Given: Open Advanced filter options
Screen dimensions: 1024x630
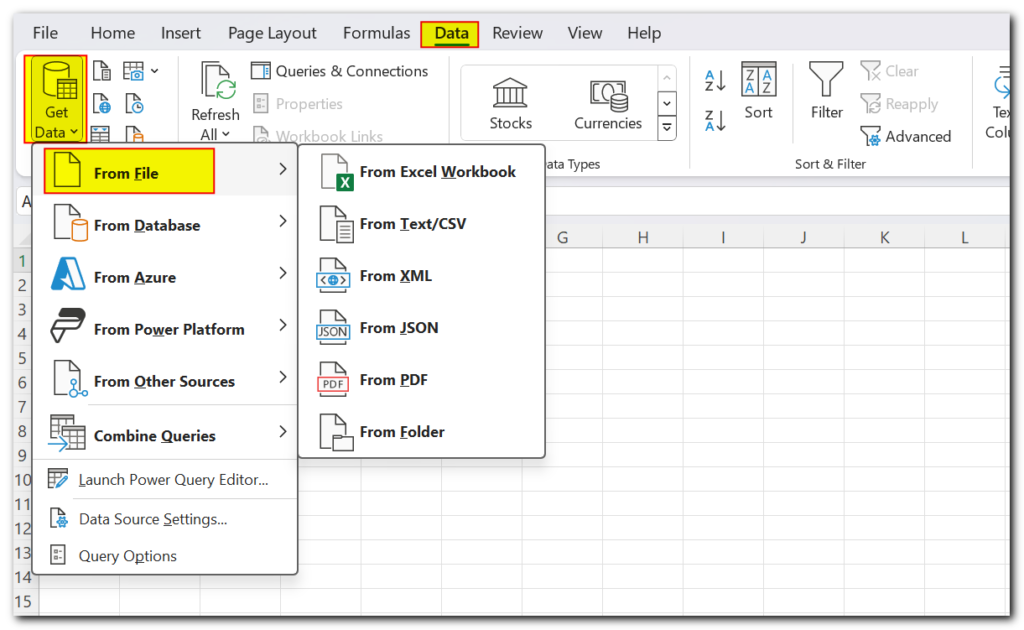Looking at the screenshot, I should click(x=906, y=136).
